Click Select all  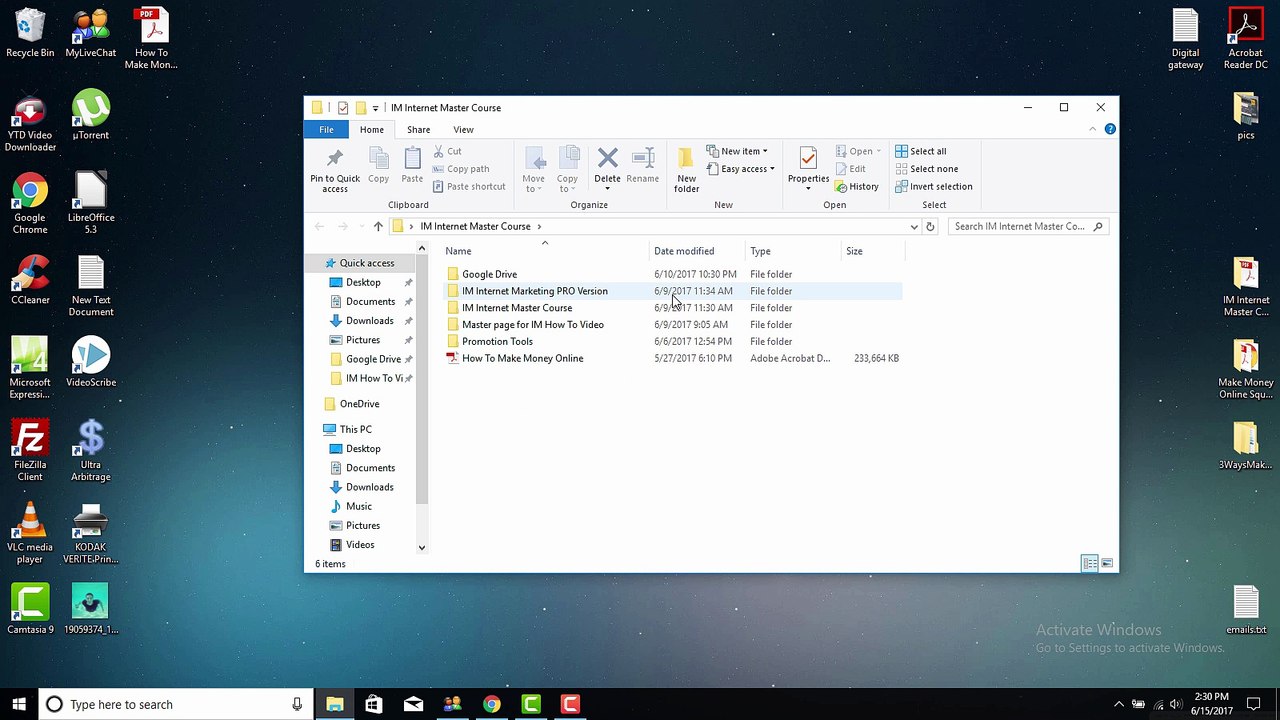(921, 151)
